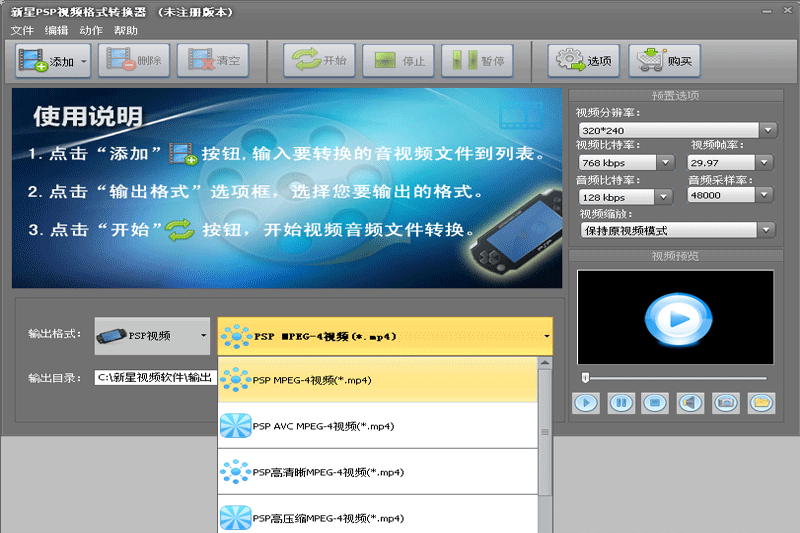Expand the 音频采样率 48000 dropdown
The image size is (800, 533).
[x=764, y=195]
